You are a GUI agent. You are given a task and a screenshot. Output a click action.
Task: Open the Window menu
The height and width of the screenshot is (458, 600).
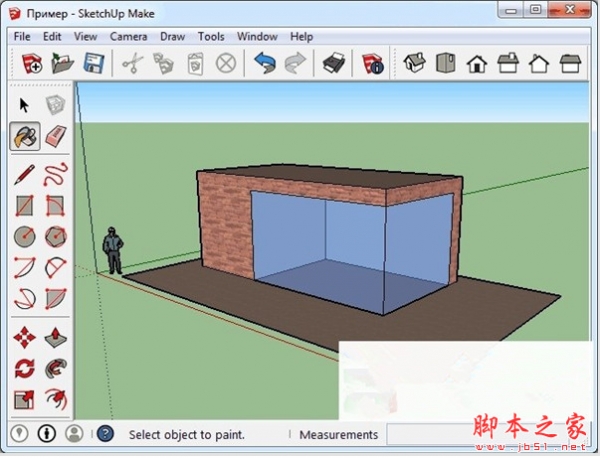(257, 37)
